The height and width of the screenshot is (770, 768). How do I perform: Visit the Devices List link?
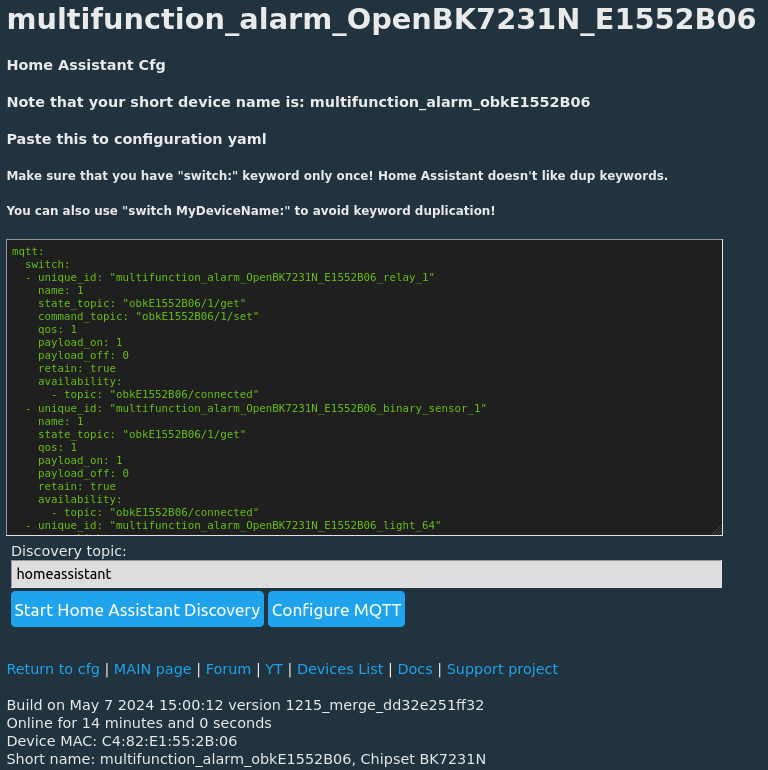click(340, 669)
